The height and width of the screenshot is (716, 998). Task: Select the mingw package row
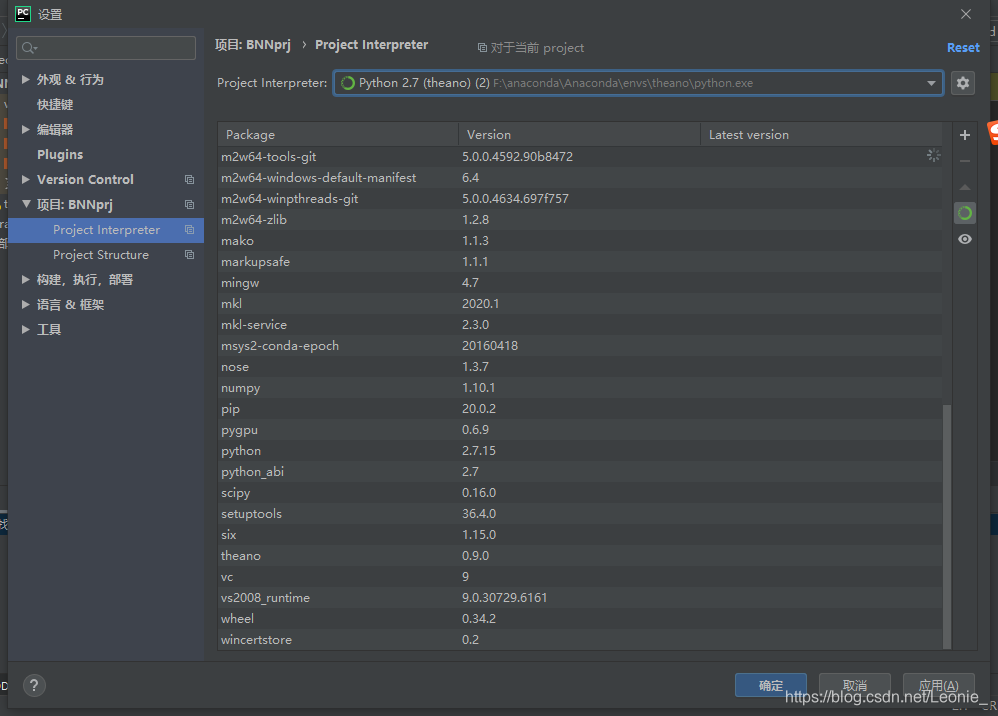[580, 283]
